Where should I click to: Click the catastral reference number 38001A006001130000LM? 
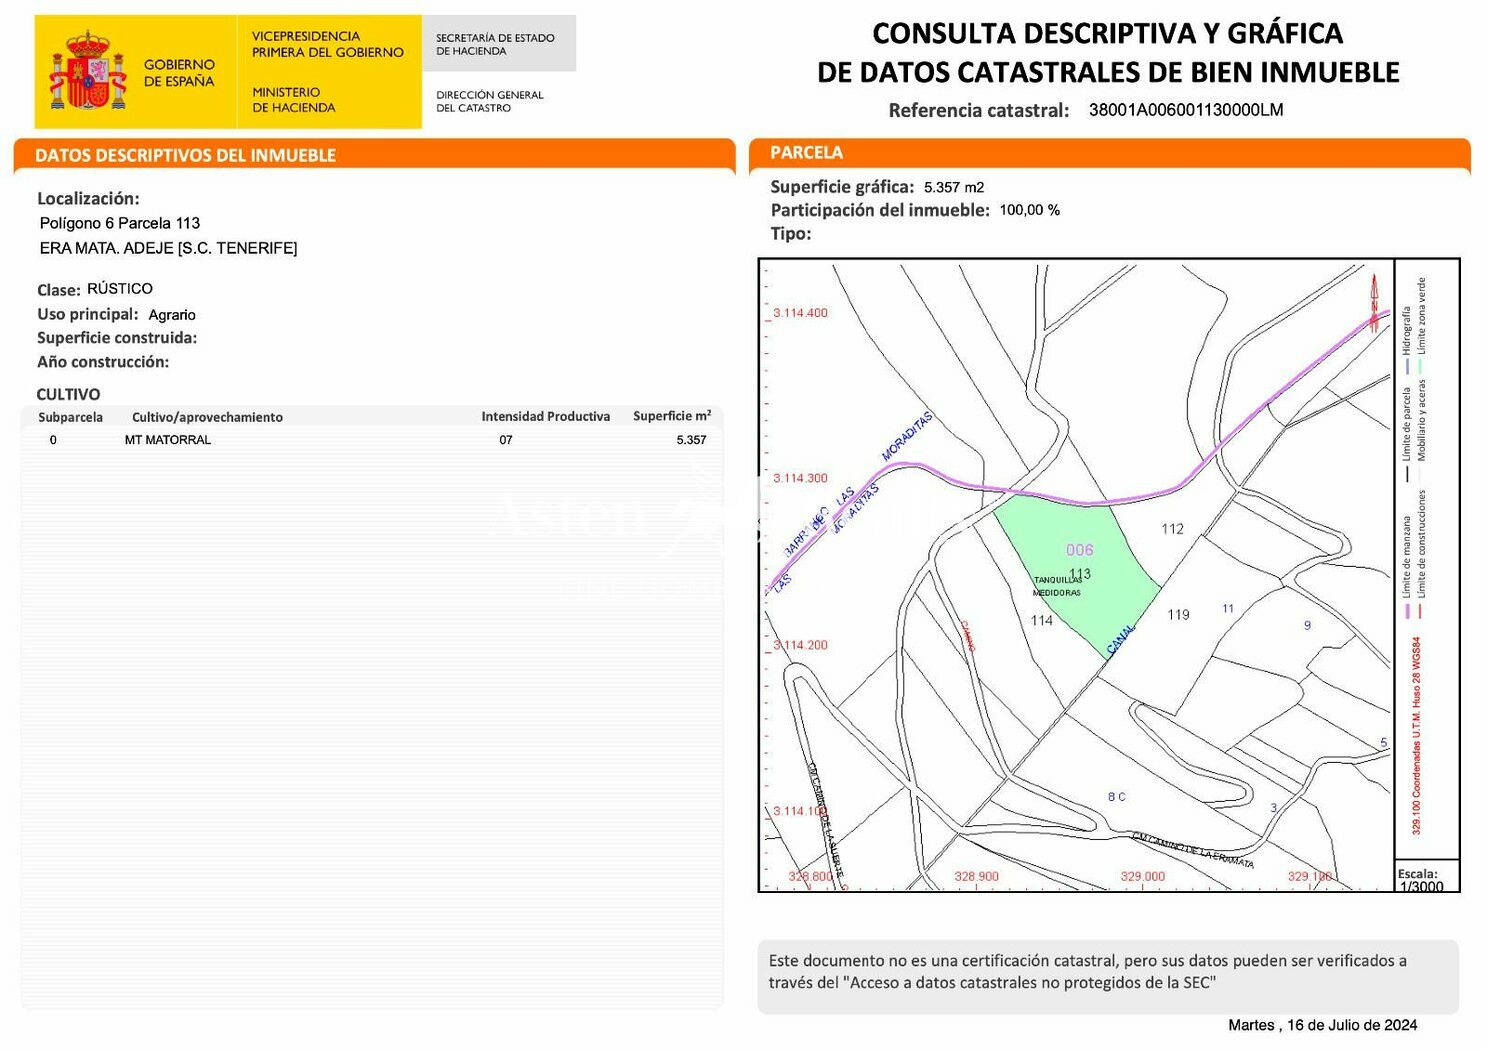tap(1185, 110)
